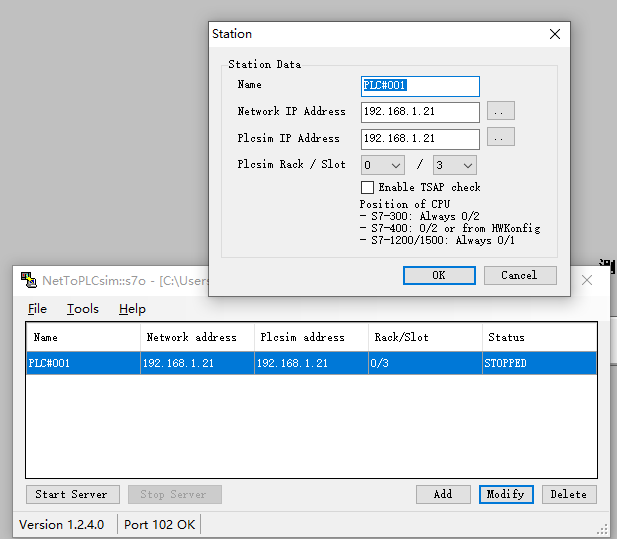This screenshot has width=617, height=539.
Task: Enable the TSAP check checkbox
Action: pyautogui.click(x=368, y=187)
